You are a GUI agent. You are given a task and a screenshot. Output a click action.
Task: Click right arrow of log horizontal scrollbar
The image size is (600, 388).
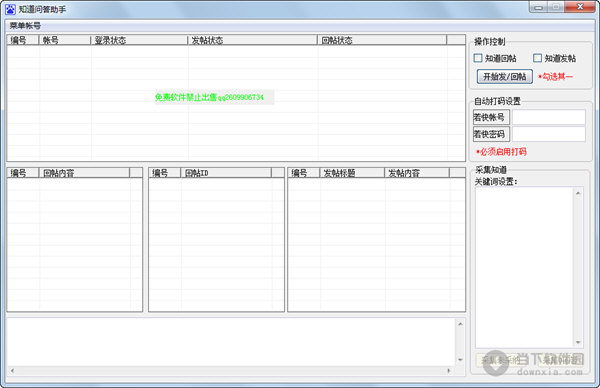(449, 370)
